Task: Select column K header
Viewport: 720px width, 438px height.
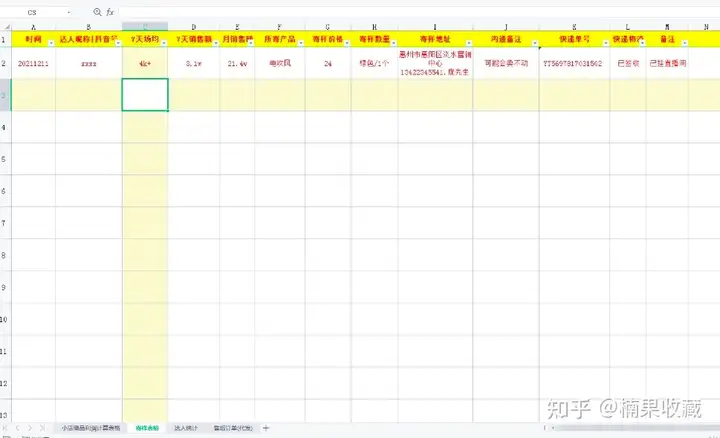Action: (574, 27)
